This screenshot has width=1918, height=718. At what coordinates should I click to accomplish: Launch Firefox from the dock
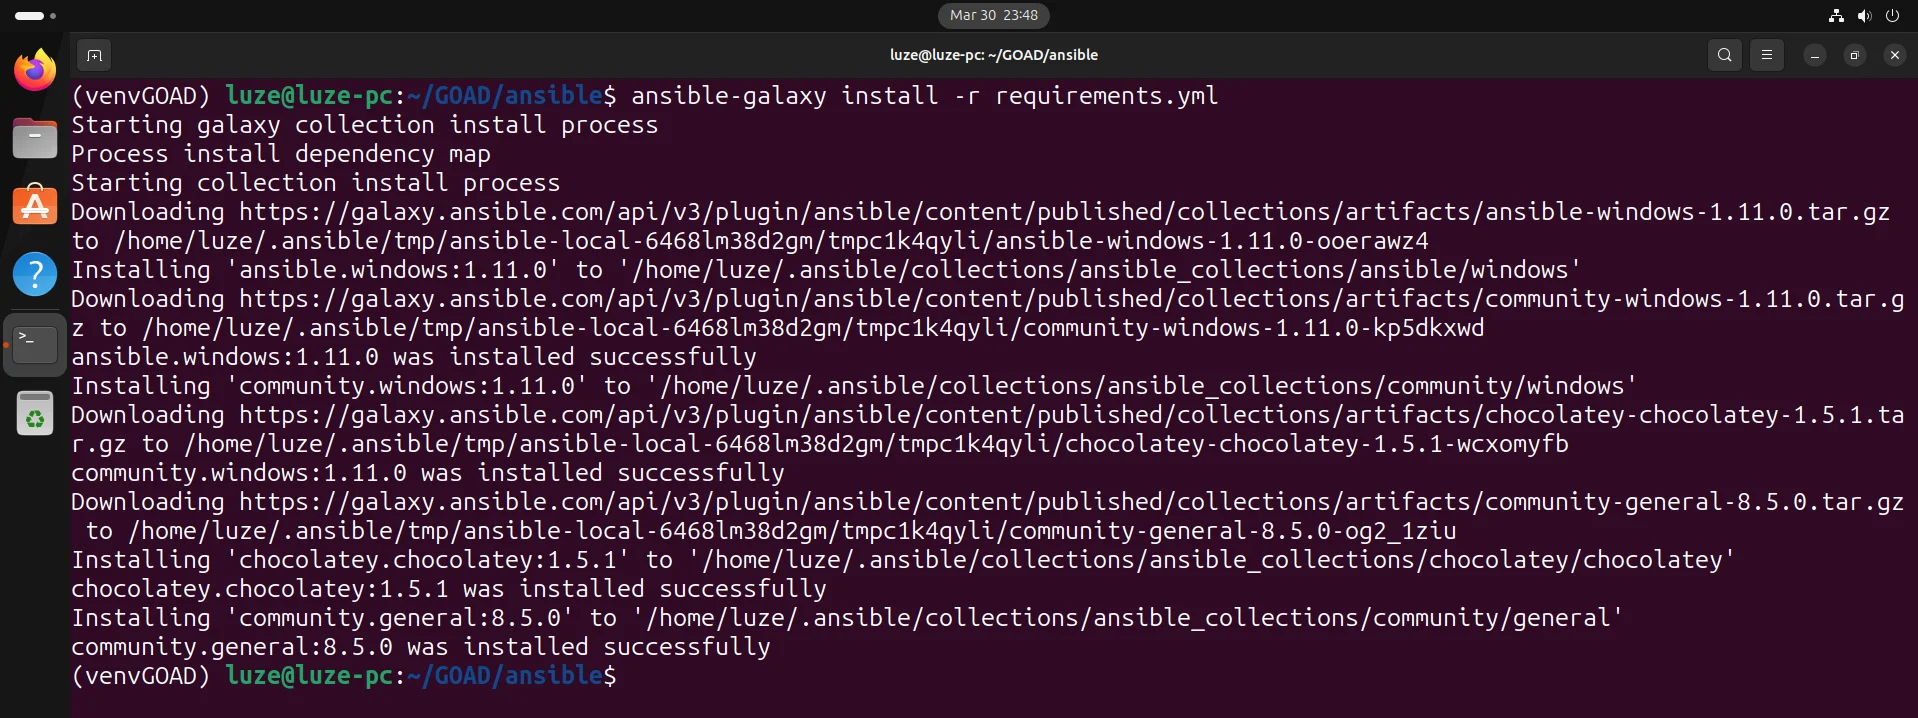coord(35,70)
